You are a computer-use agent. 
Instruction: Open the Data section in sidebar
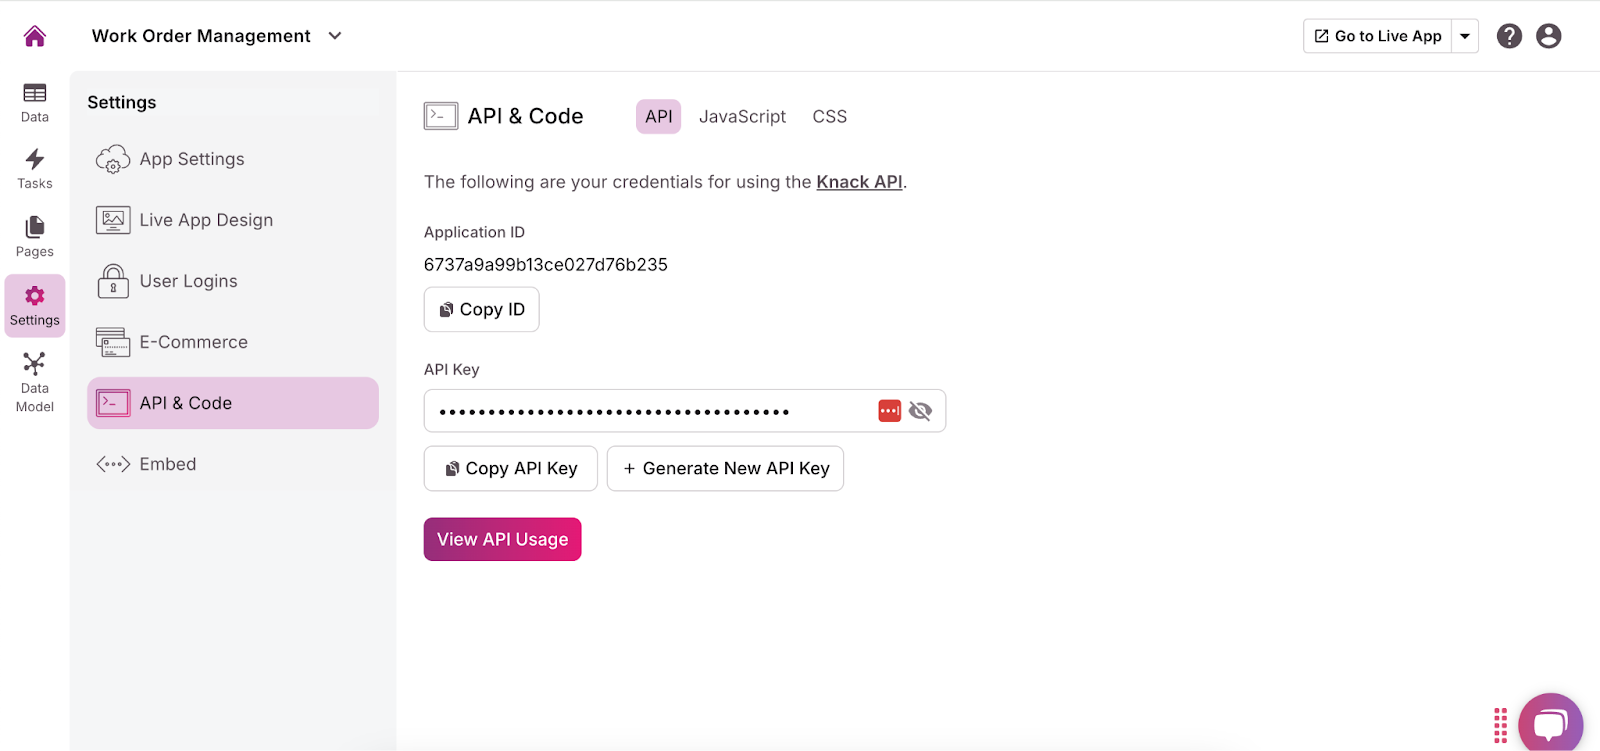point(35,103)
